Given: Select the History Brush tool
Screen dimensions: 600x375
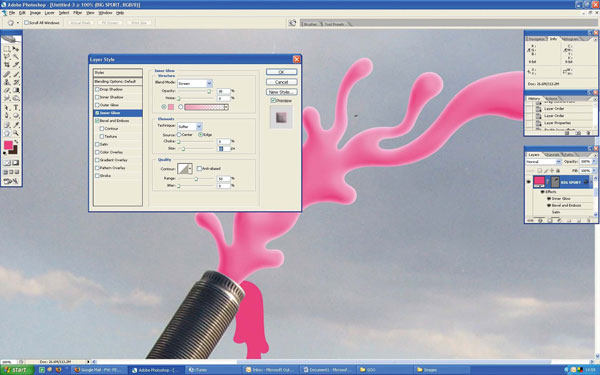Looking at the screenshot, I should tap(16, 82).
